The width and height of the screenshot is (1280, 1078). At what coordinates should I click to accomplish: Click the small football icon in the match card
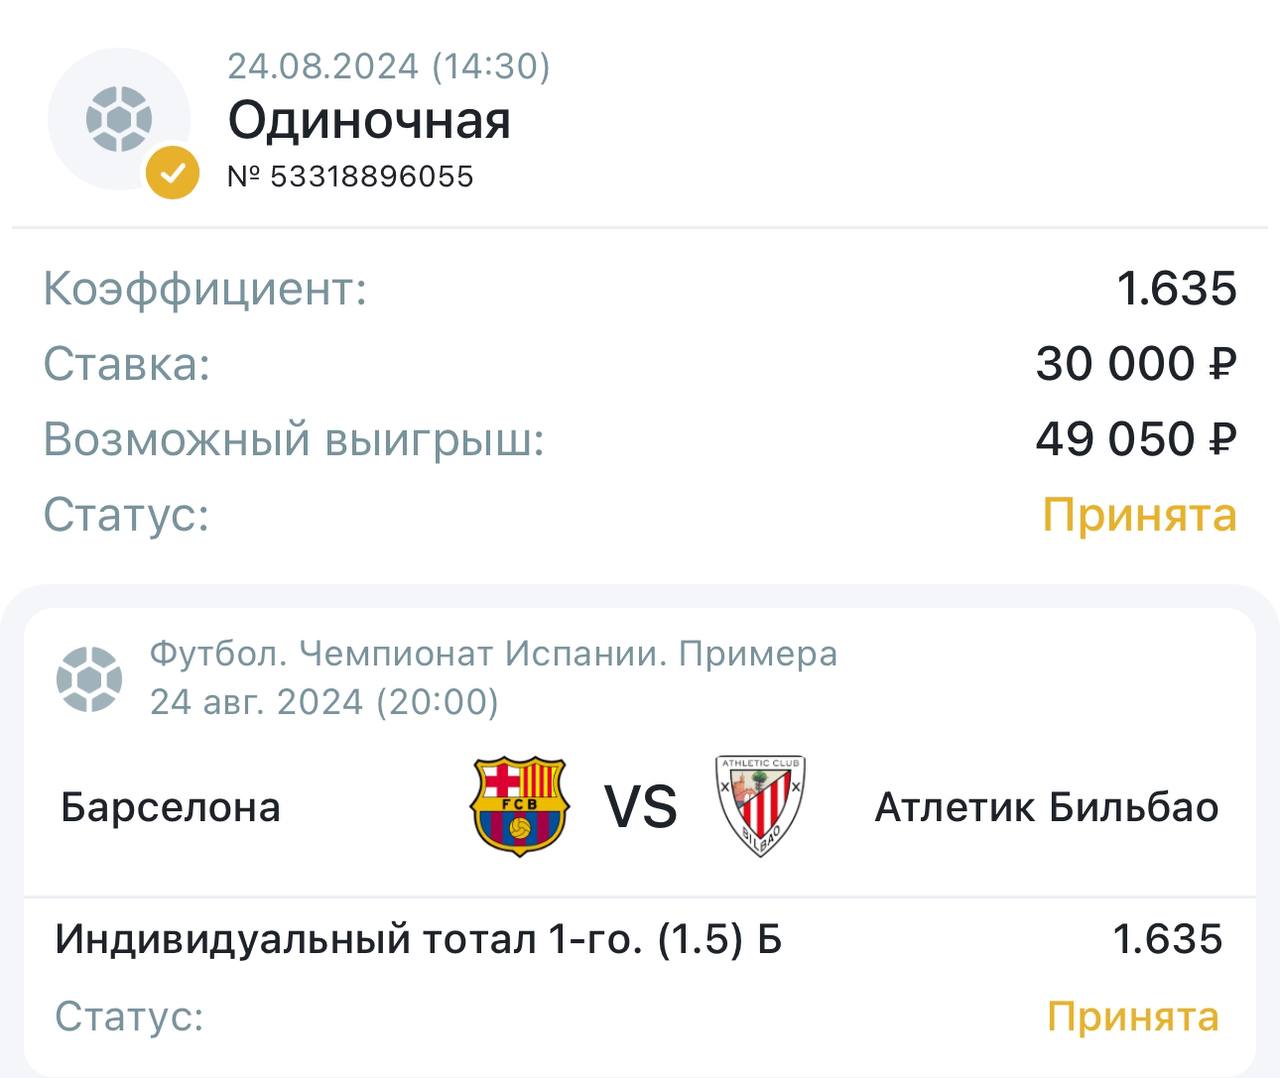pyautogui.click(x=89, y=679)
